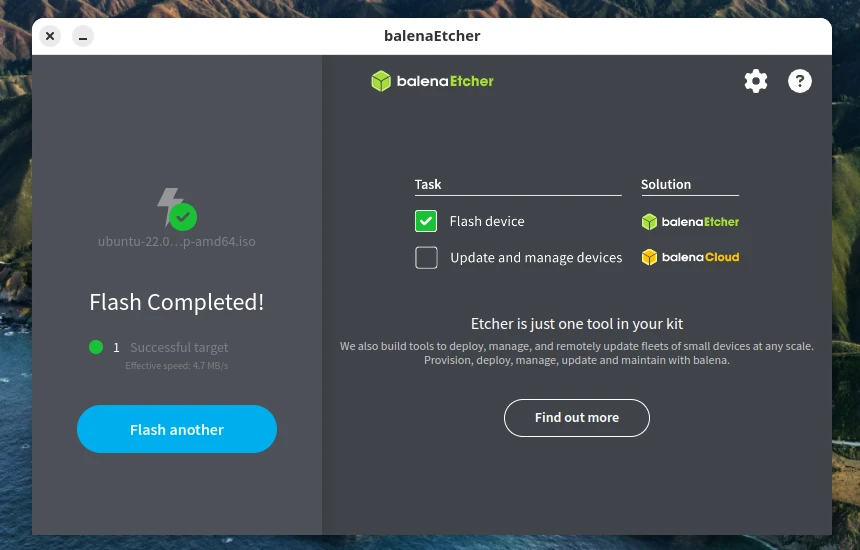The height and width of the screenshot is (550, 860).
Task: Click the Successful target label
Action: tap(179, 348)
